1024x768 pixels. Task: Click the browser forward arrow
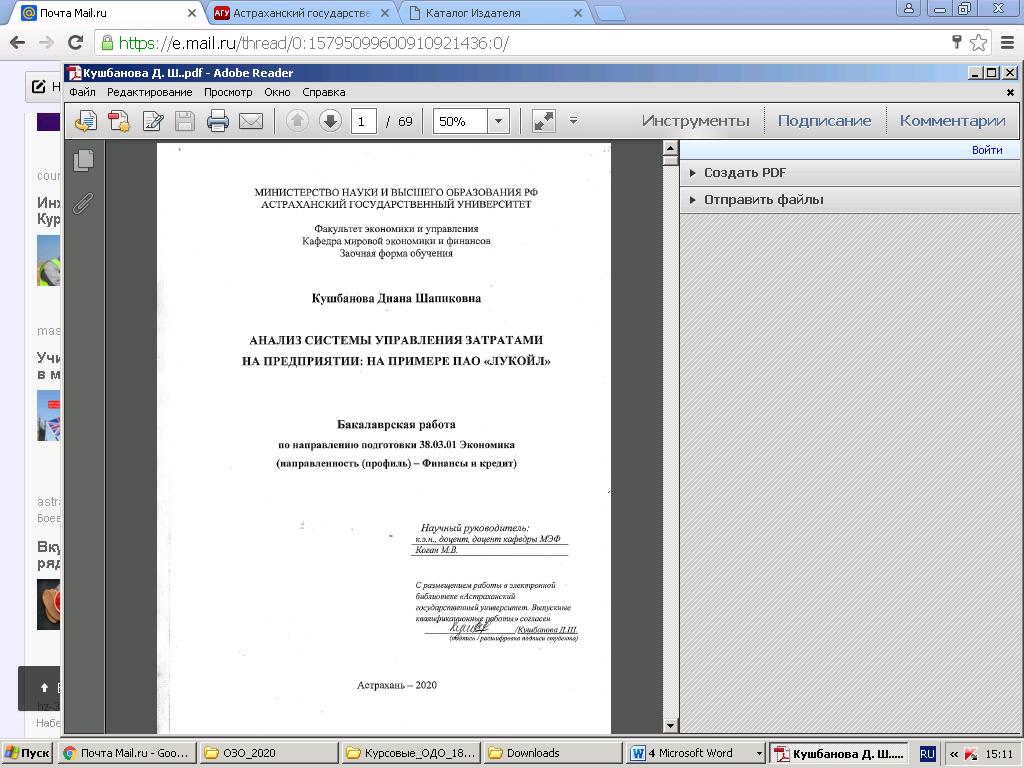click(x=46, y=43)
